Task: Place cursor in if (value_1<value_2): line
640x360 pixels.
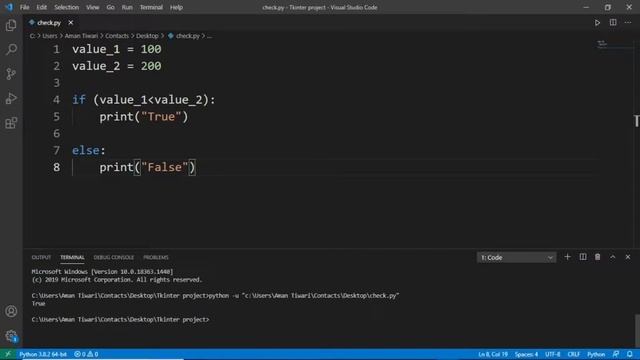Action: point(144,100)
